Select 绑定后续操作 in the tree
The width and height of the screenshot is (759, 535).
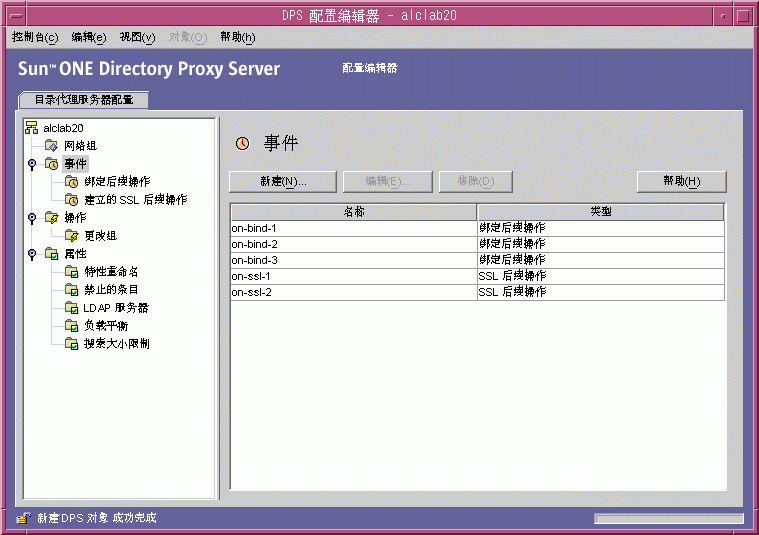pyautogui.click(x=117, y=182)
